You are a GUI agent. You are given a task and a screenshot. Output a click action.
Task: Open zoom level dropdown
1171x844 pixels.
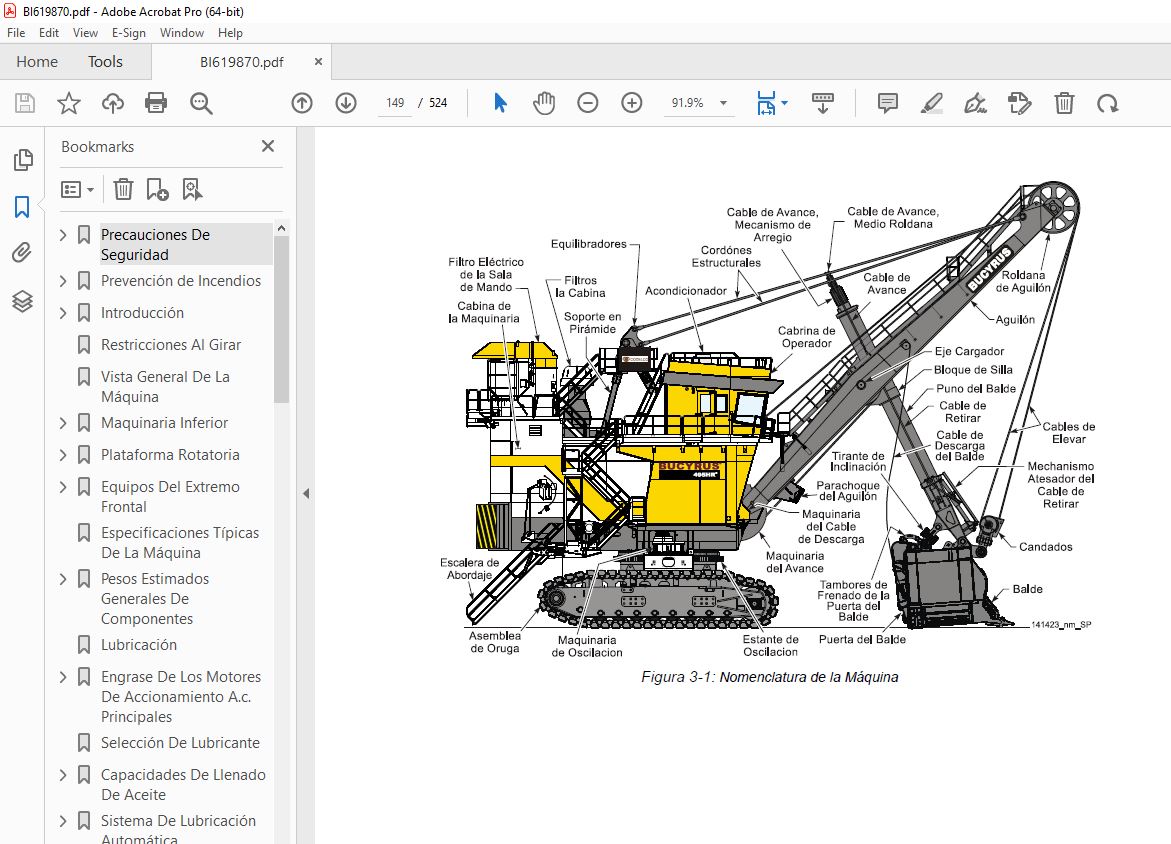click(x=723, y=103)
